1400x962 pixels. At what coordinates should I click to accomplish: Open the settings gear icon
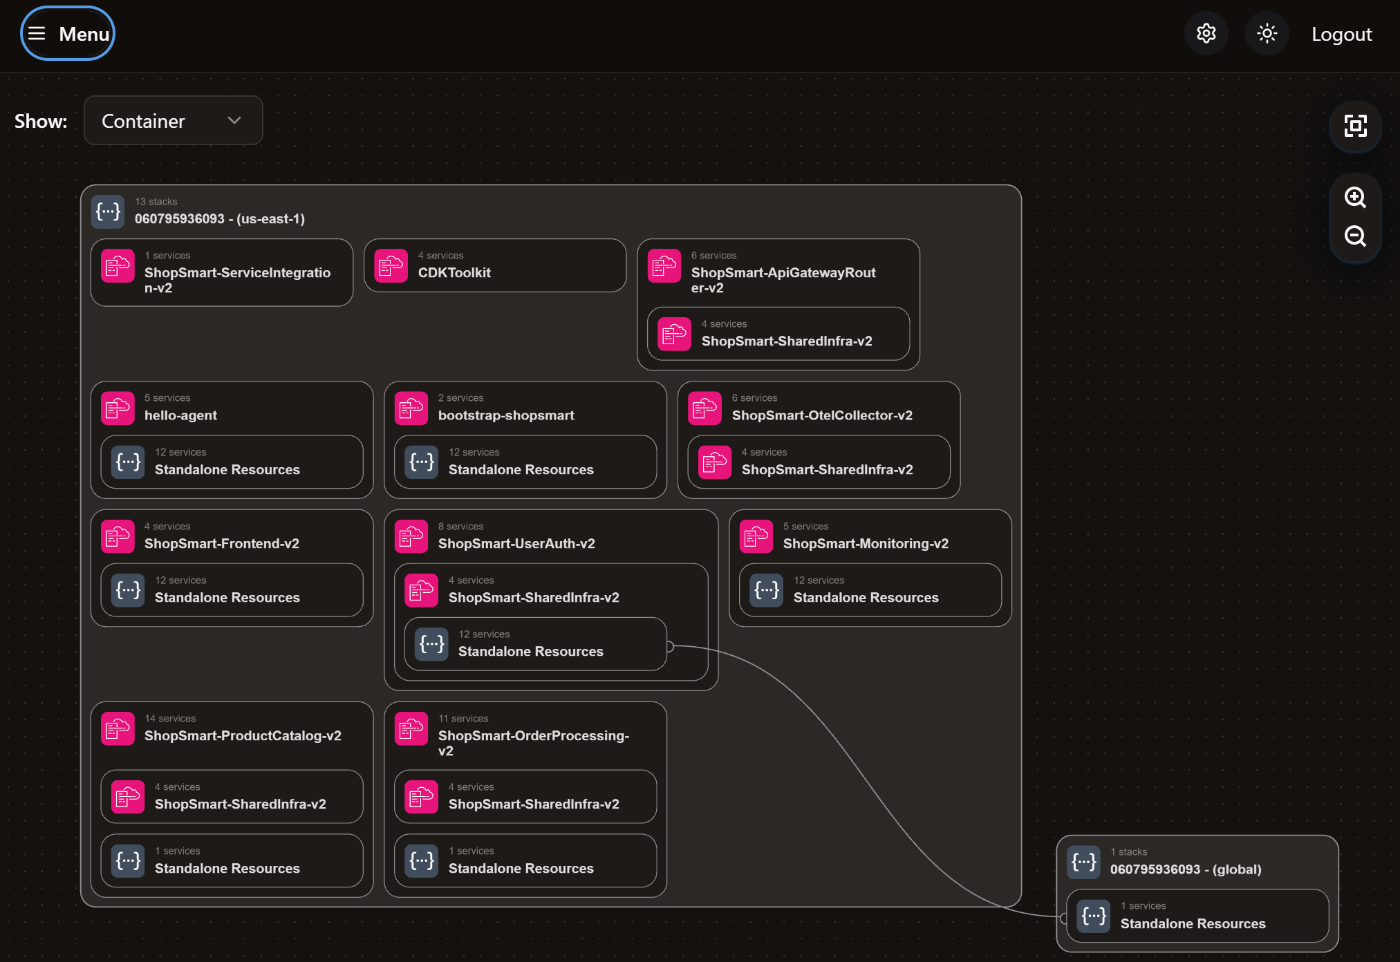pyautogui.click(x=1206, y=33)
